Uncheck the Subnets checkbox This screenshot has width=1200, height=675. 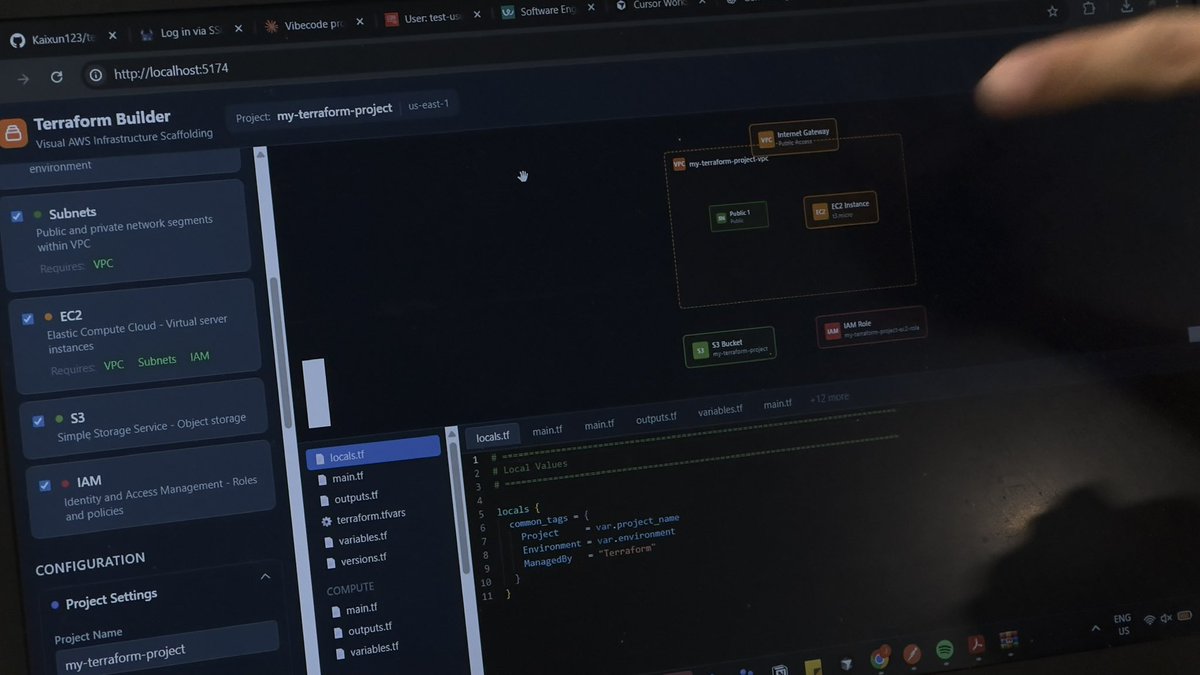click(x=16, y=216)
